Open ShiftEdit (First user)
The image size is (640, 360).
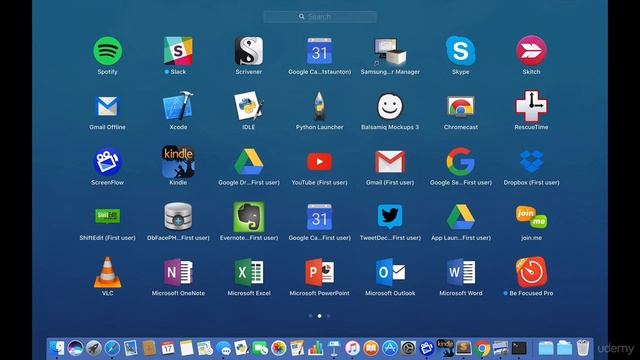107,216
